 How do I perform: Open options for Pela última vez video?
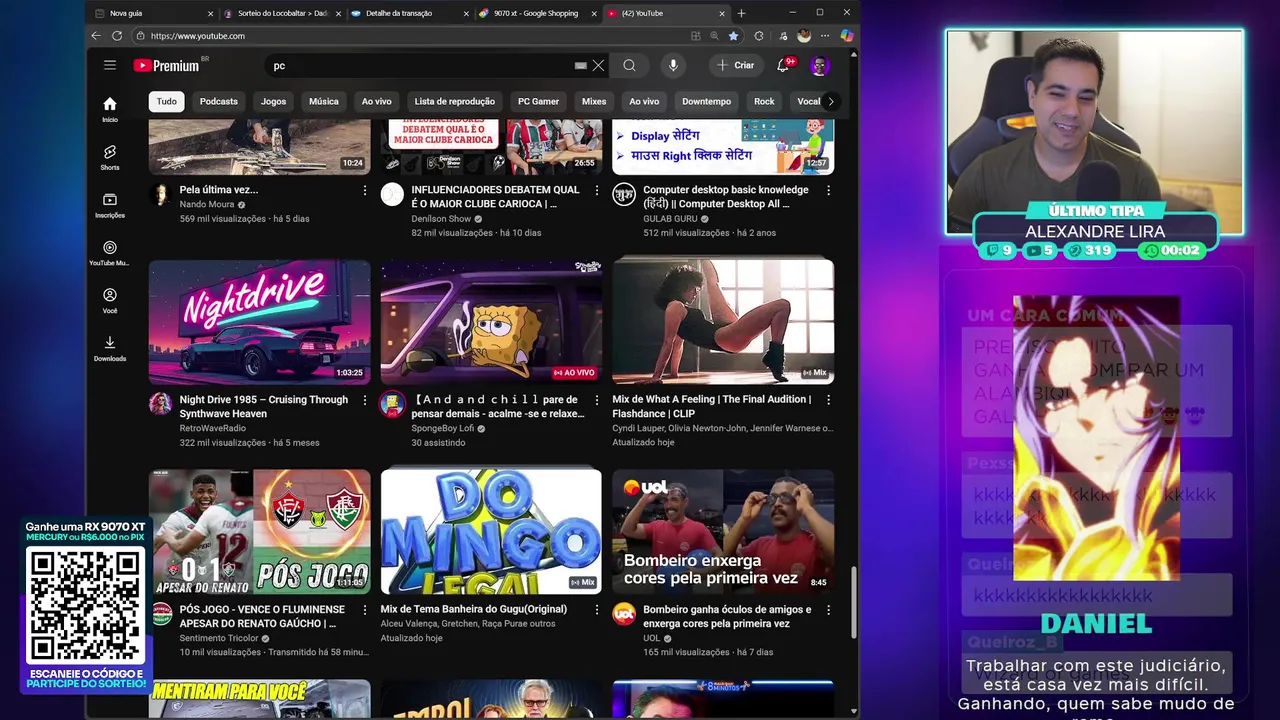tap(365, 190)
